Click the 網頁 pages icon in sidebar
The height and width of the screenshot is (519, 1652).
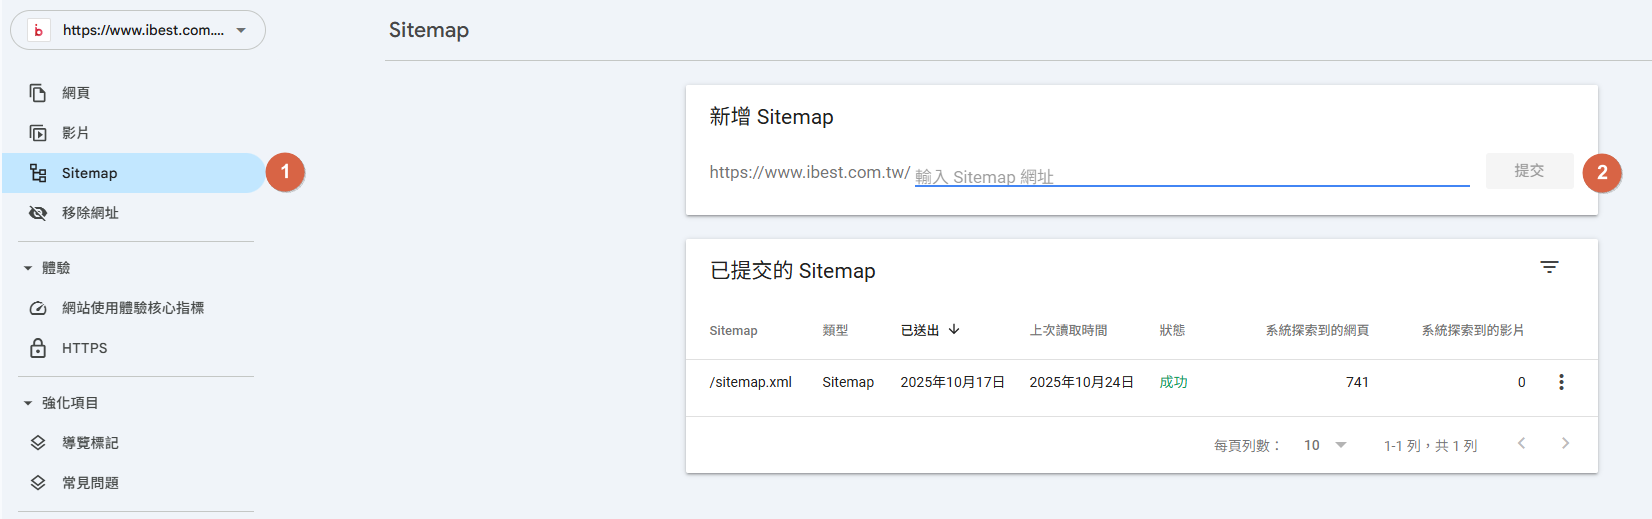38,93
